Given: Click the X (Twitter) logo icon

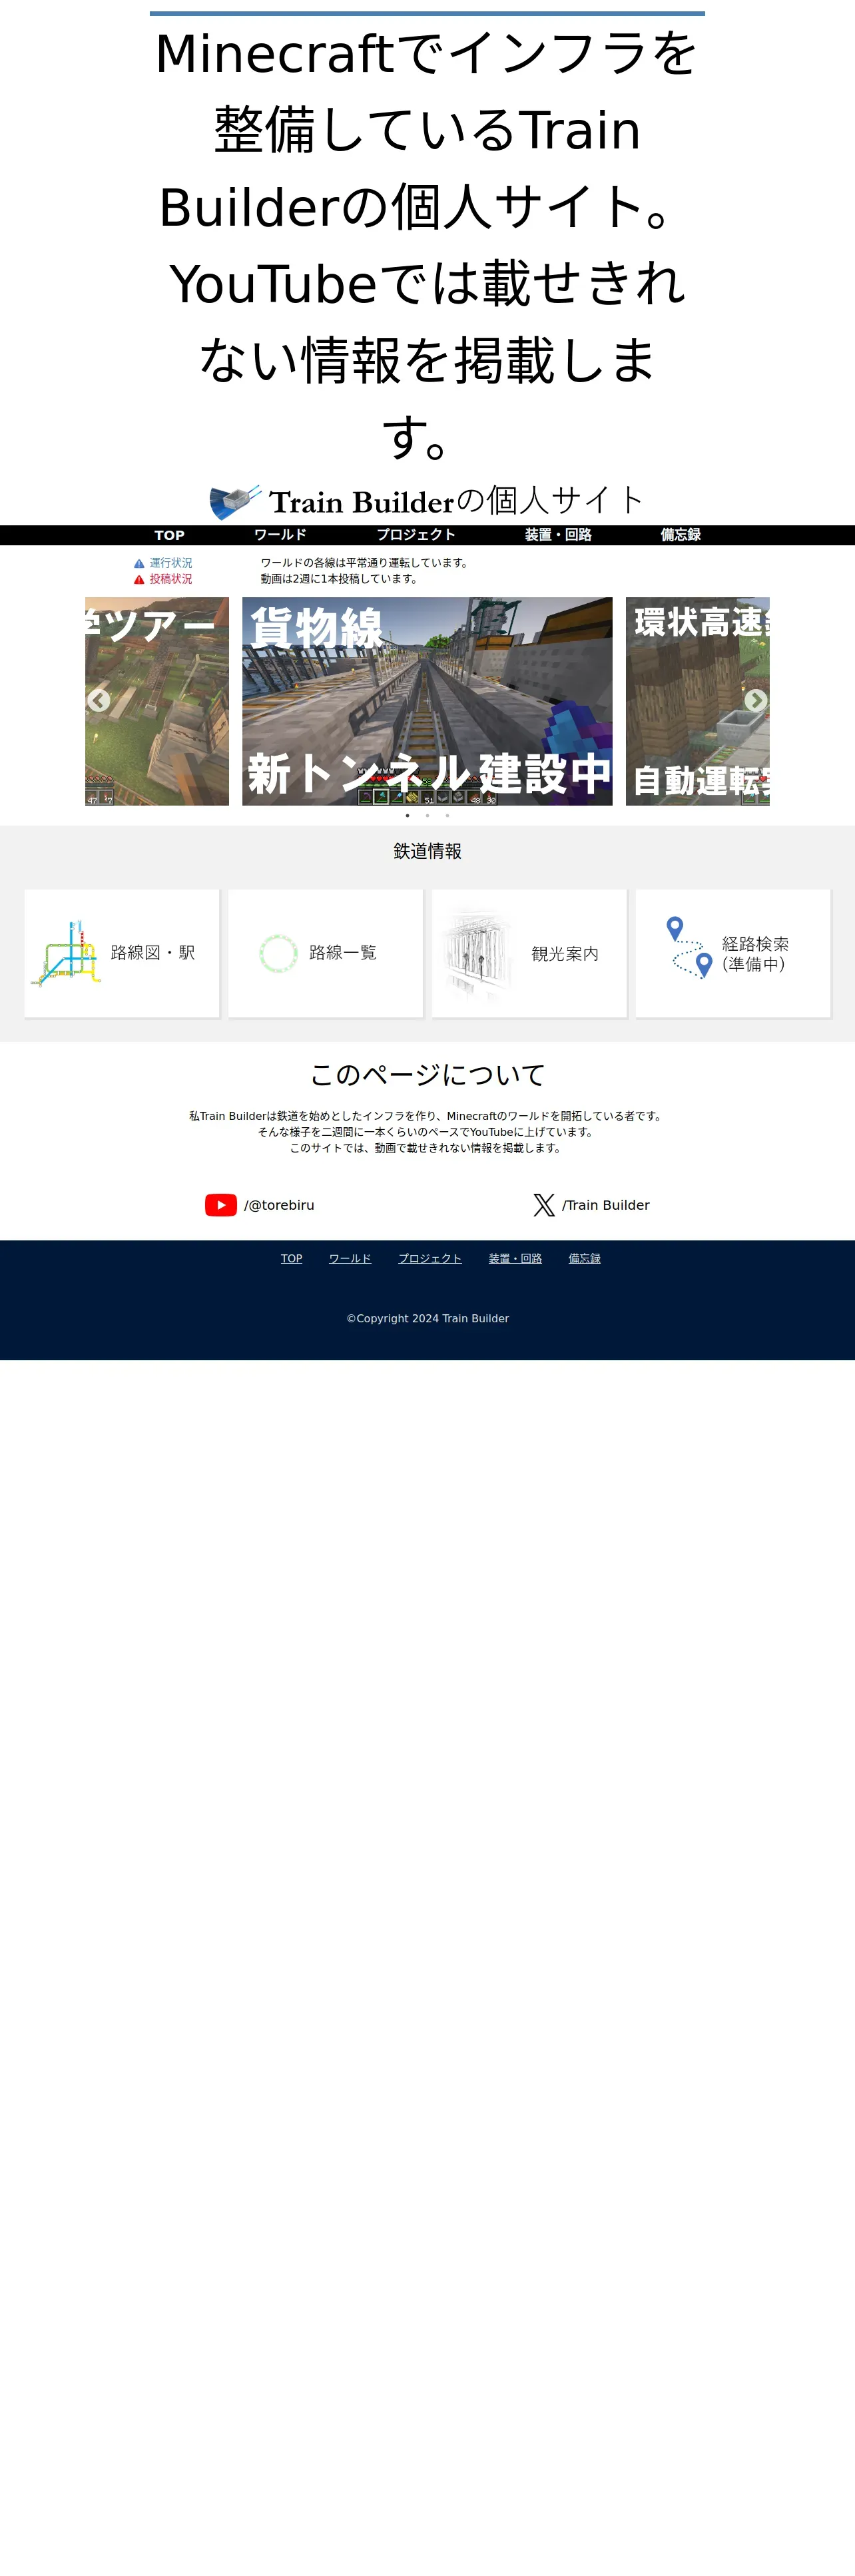Looking at the screenshot, I should pos(544,1205).
